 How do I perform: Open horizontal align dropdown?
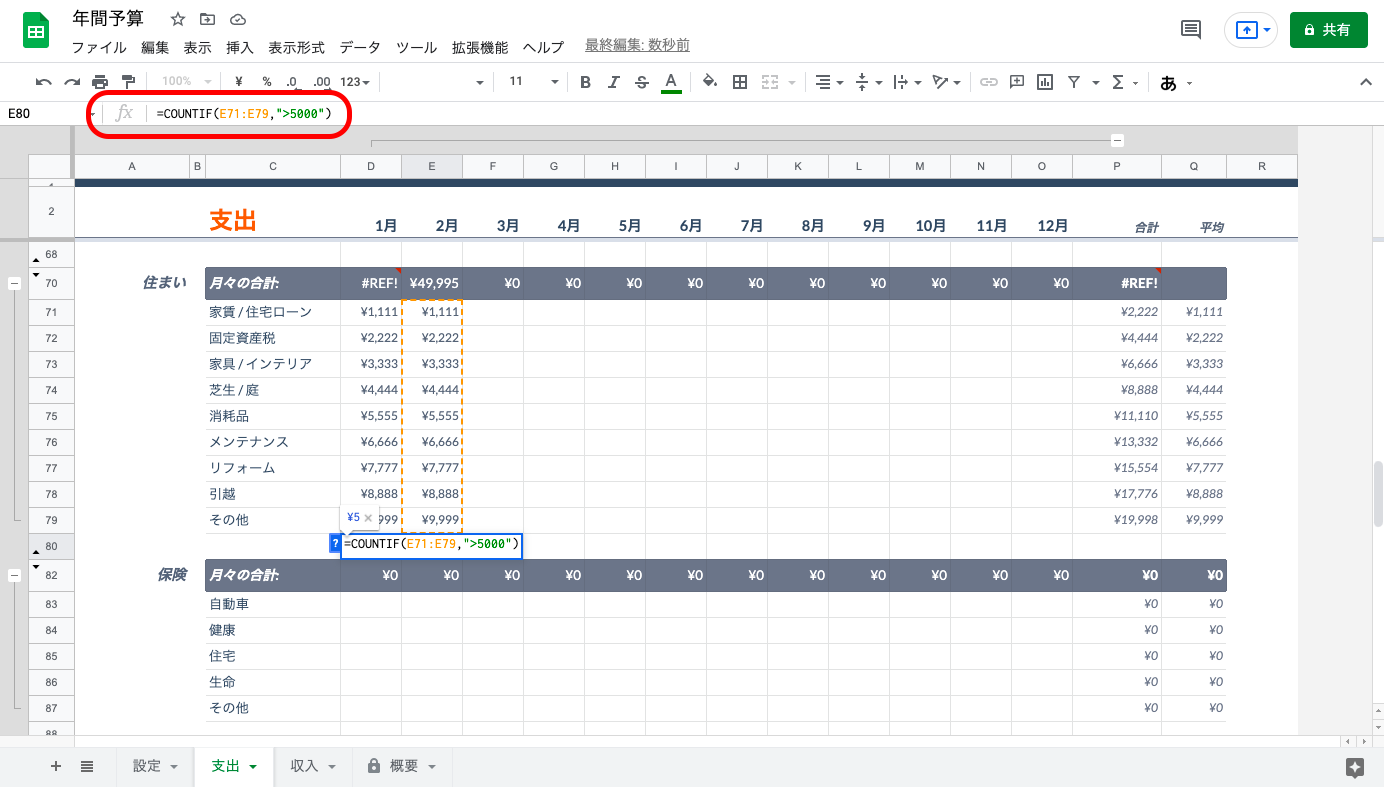pos(829,82)
